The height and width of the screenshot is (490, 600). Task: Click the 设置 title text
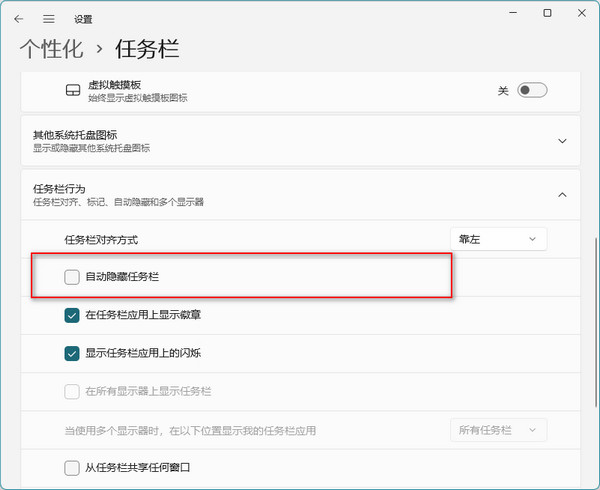tap(85, 19)
